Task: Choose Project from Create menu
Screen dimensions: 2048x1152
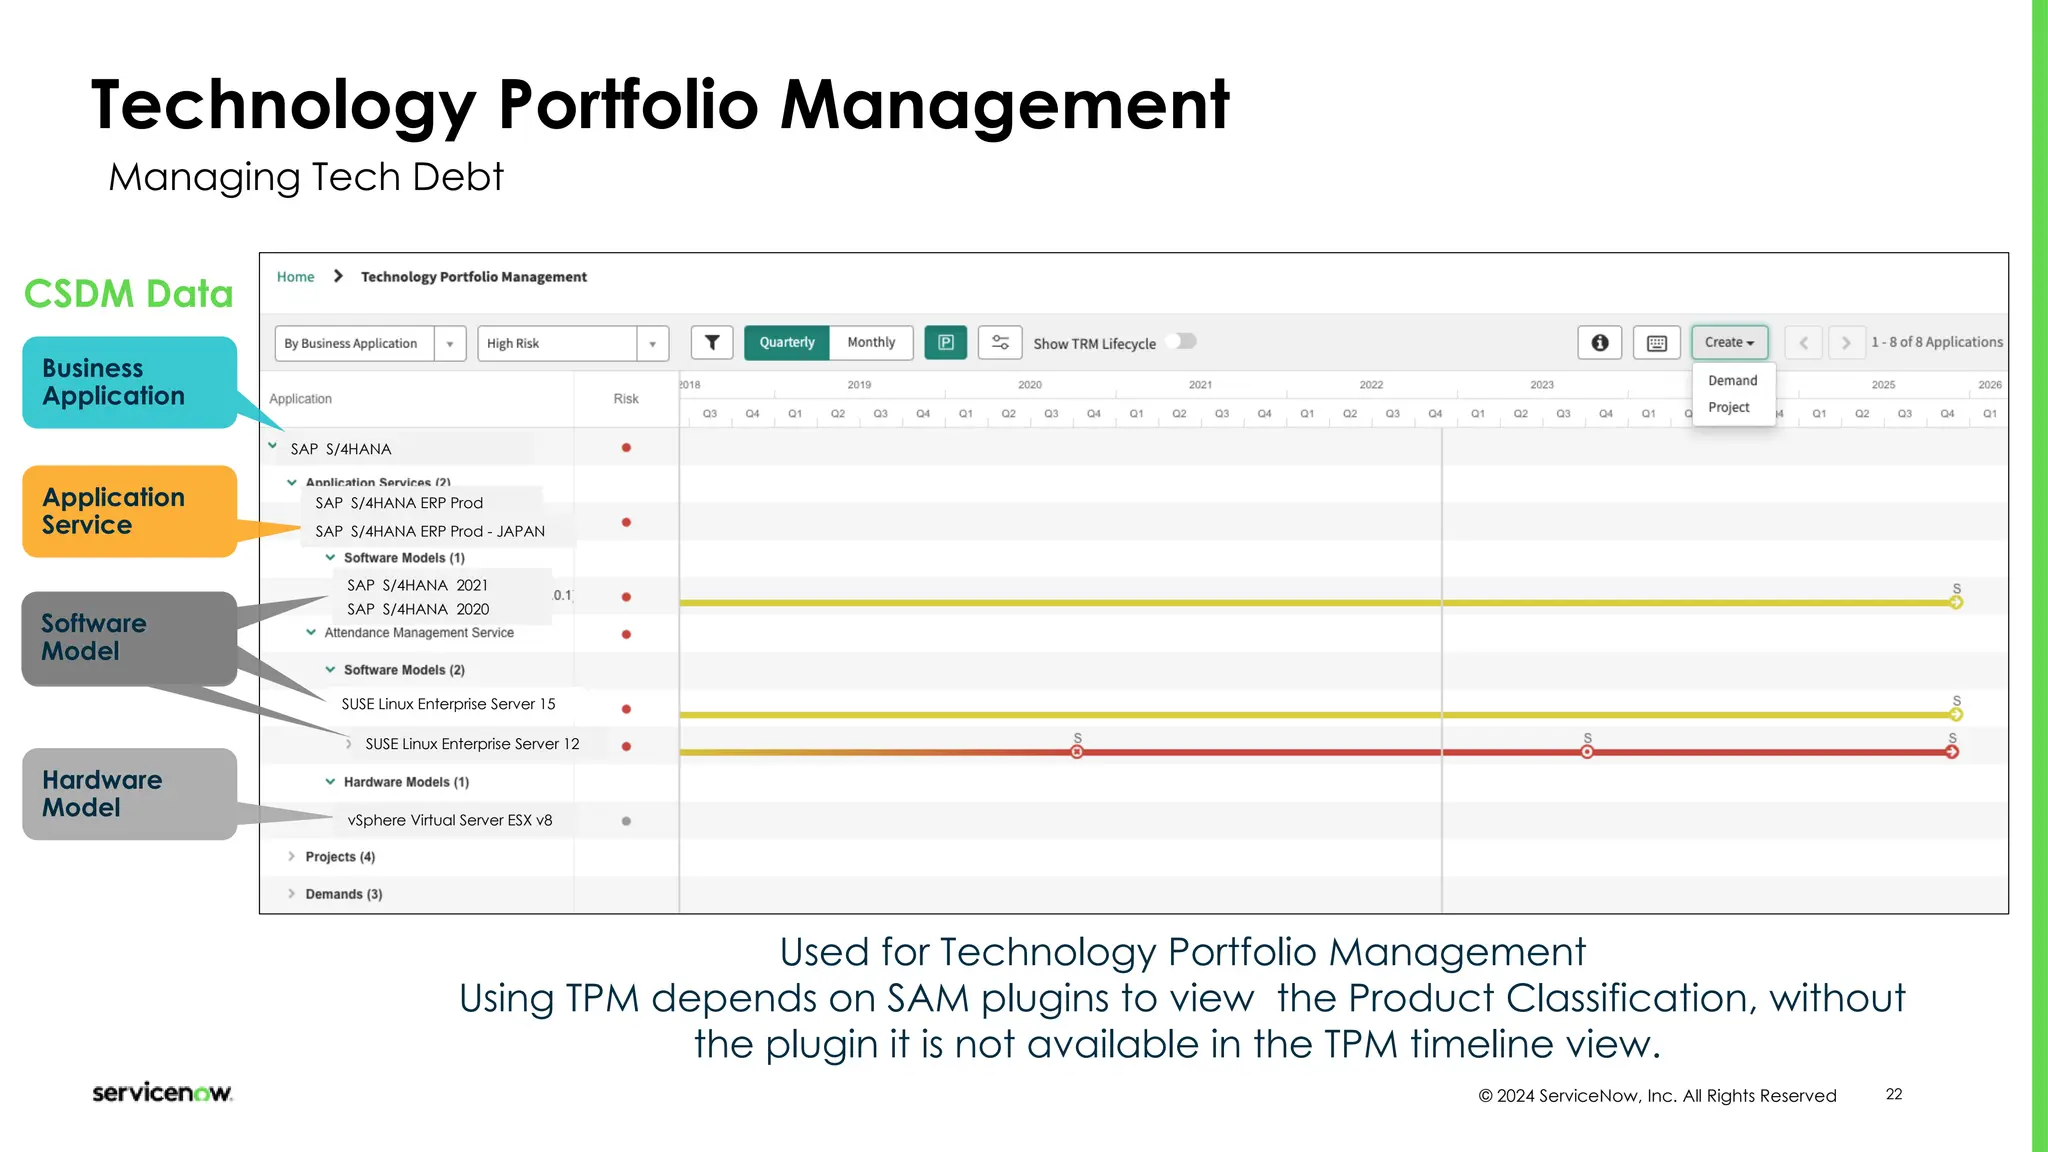Action: pyautogui.click(x=1728, y=408)
